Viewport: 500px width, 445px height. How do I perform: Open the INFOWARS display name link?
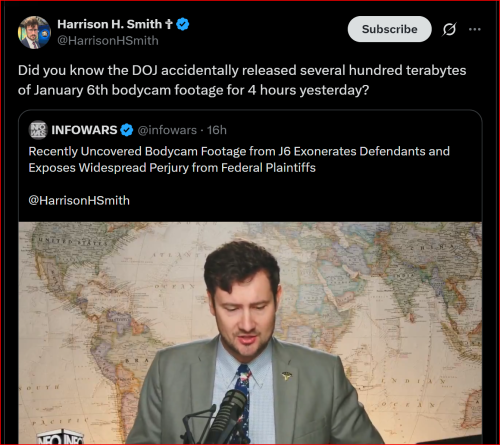pyautogui.click(x=84, y=130)
